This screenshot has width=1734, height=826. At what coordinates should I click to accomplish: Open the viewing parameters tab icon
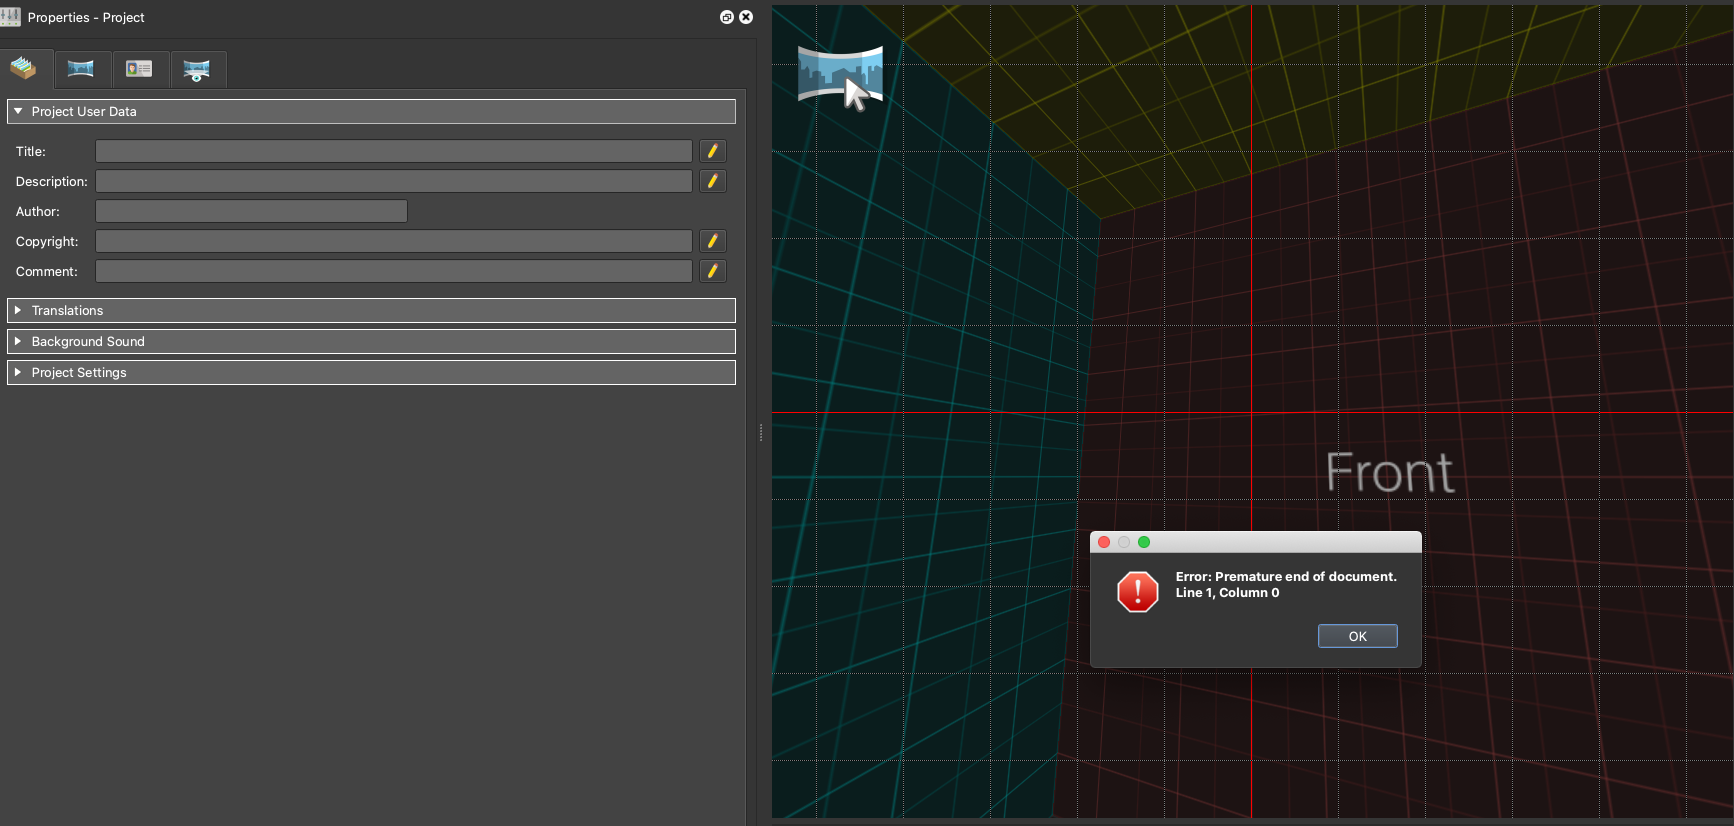point(197,69)
